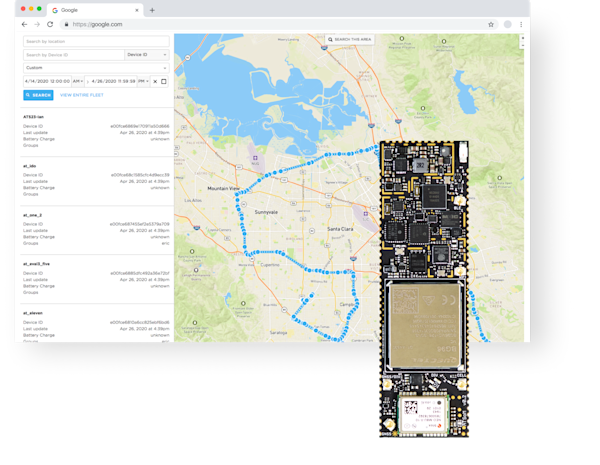600x465 pixels.
Task: Click the SJC airport marker on map
Action: point(366,216)
